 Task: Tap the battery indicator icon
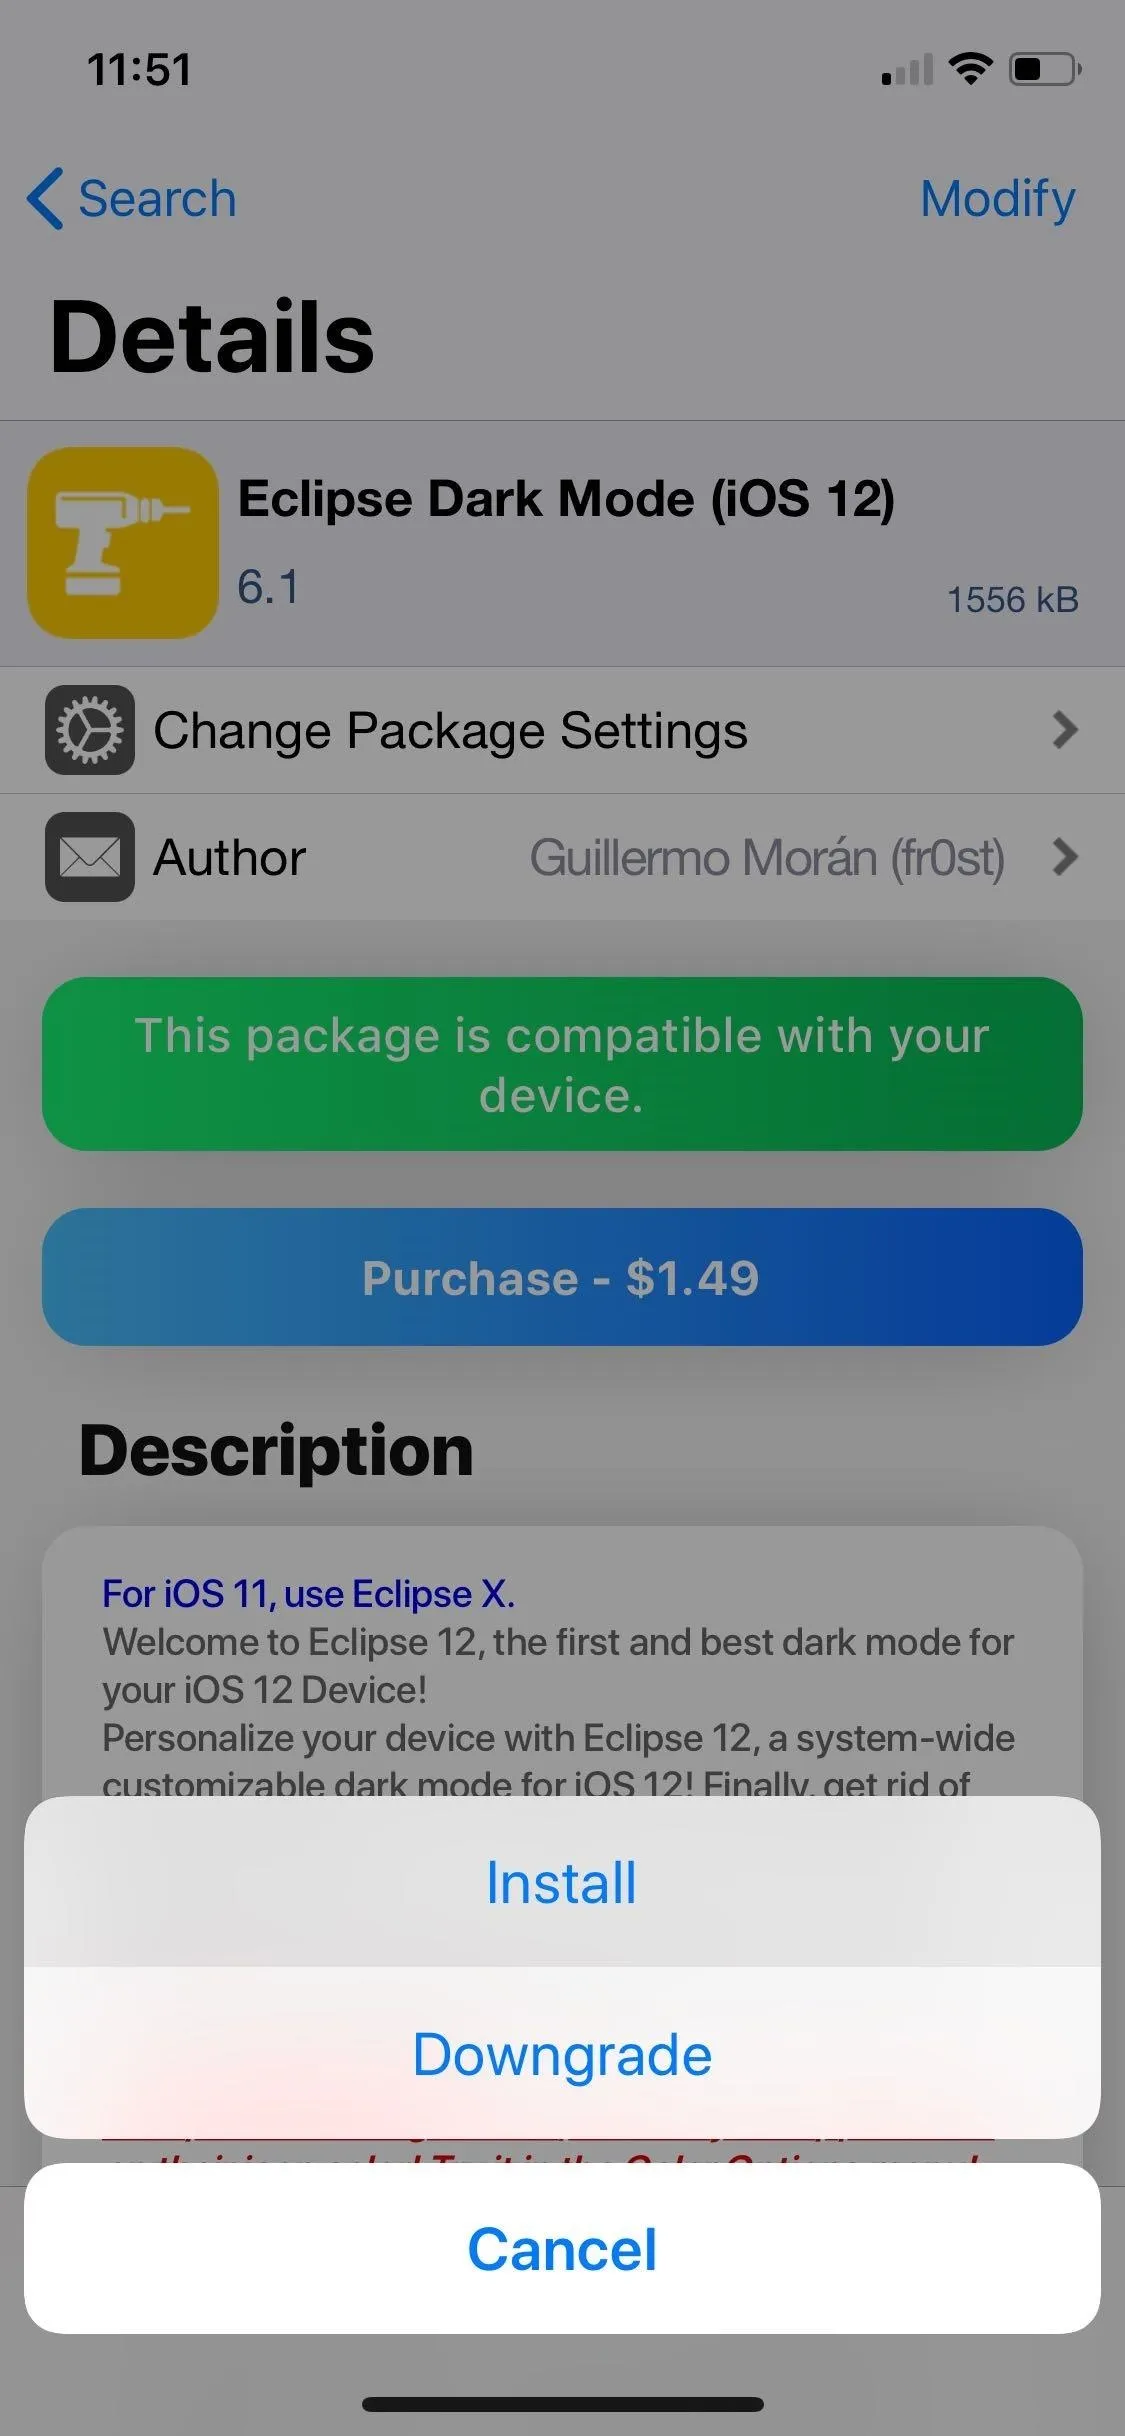pyautogui.click(x=1045, y=69)
